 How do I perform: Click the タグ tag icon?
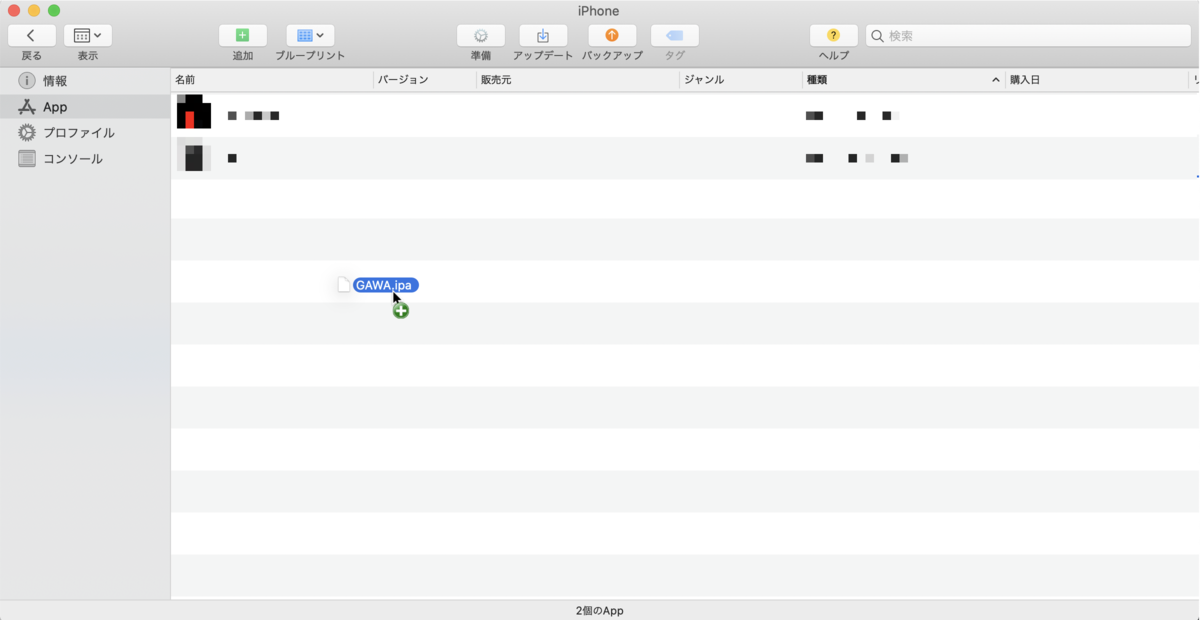[675, 36]
